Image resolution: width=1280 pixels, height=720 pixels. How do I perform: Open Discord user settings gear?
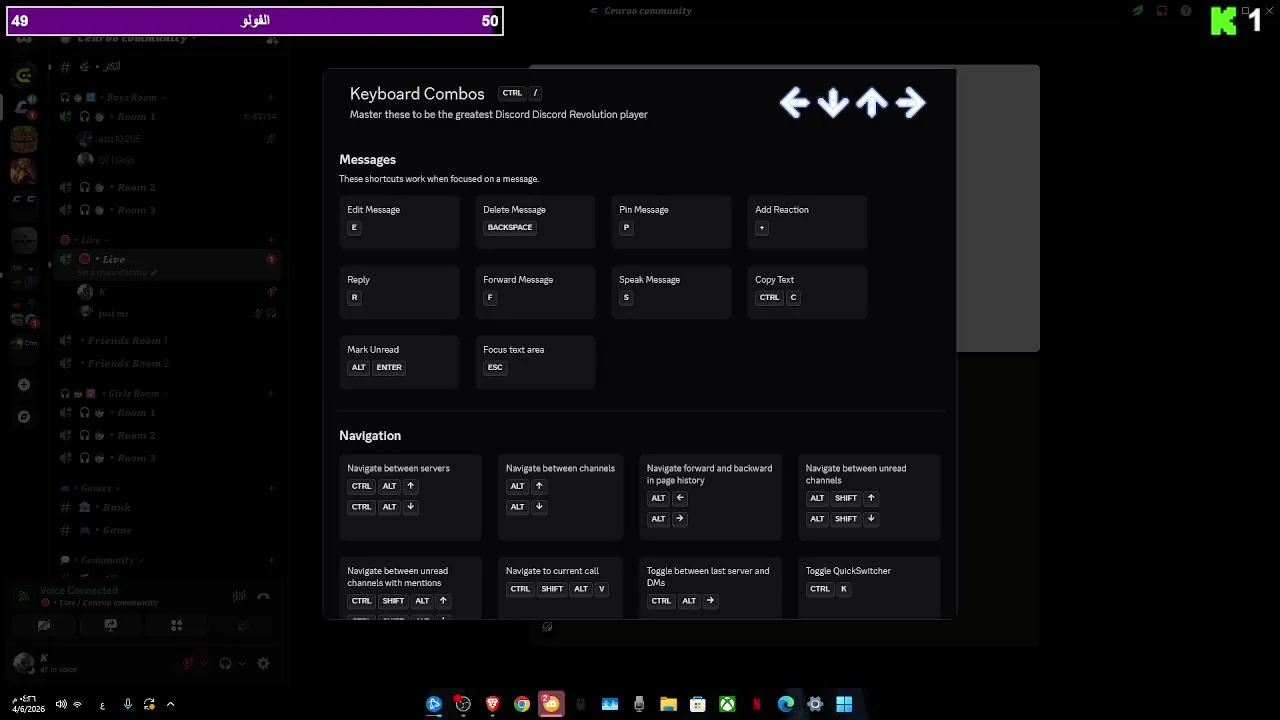tap(263, 663)
